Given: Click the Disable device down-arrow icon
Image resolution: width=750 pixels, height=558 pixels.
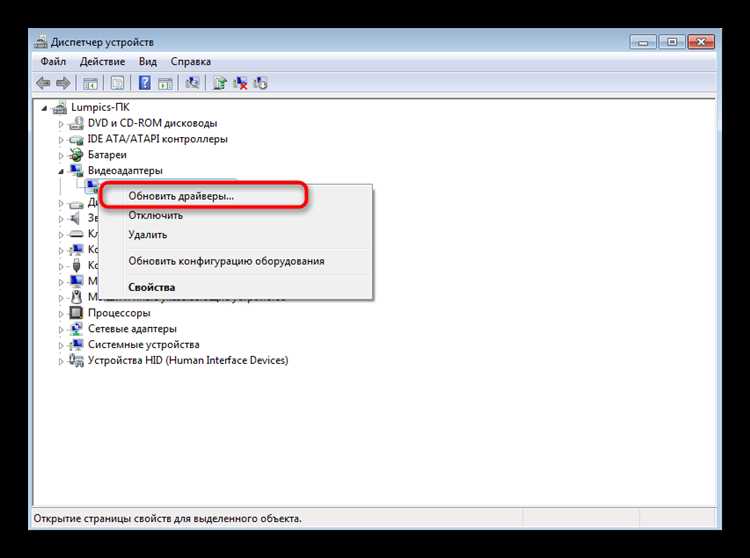Looking at the screenshot, I should [261, 83].
